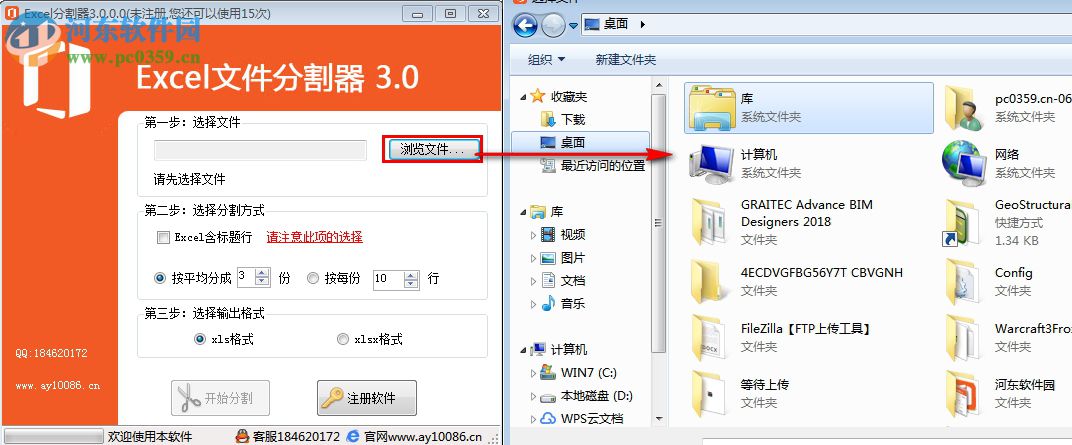Expand the 桌面 breadcrumb arrow

click(x=642, y=25)
